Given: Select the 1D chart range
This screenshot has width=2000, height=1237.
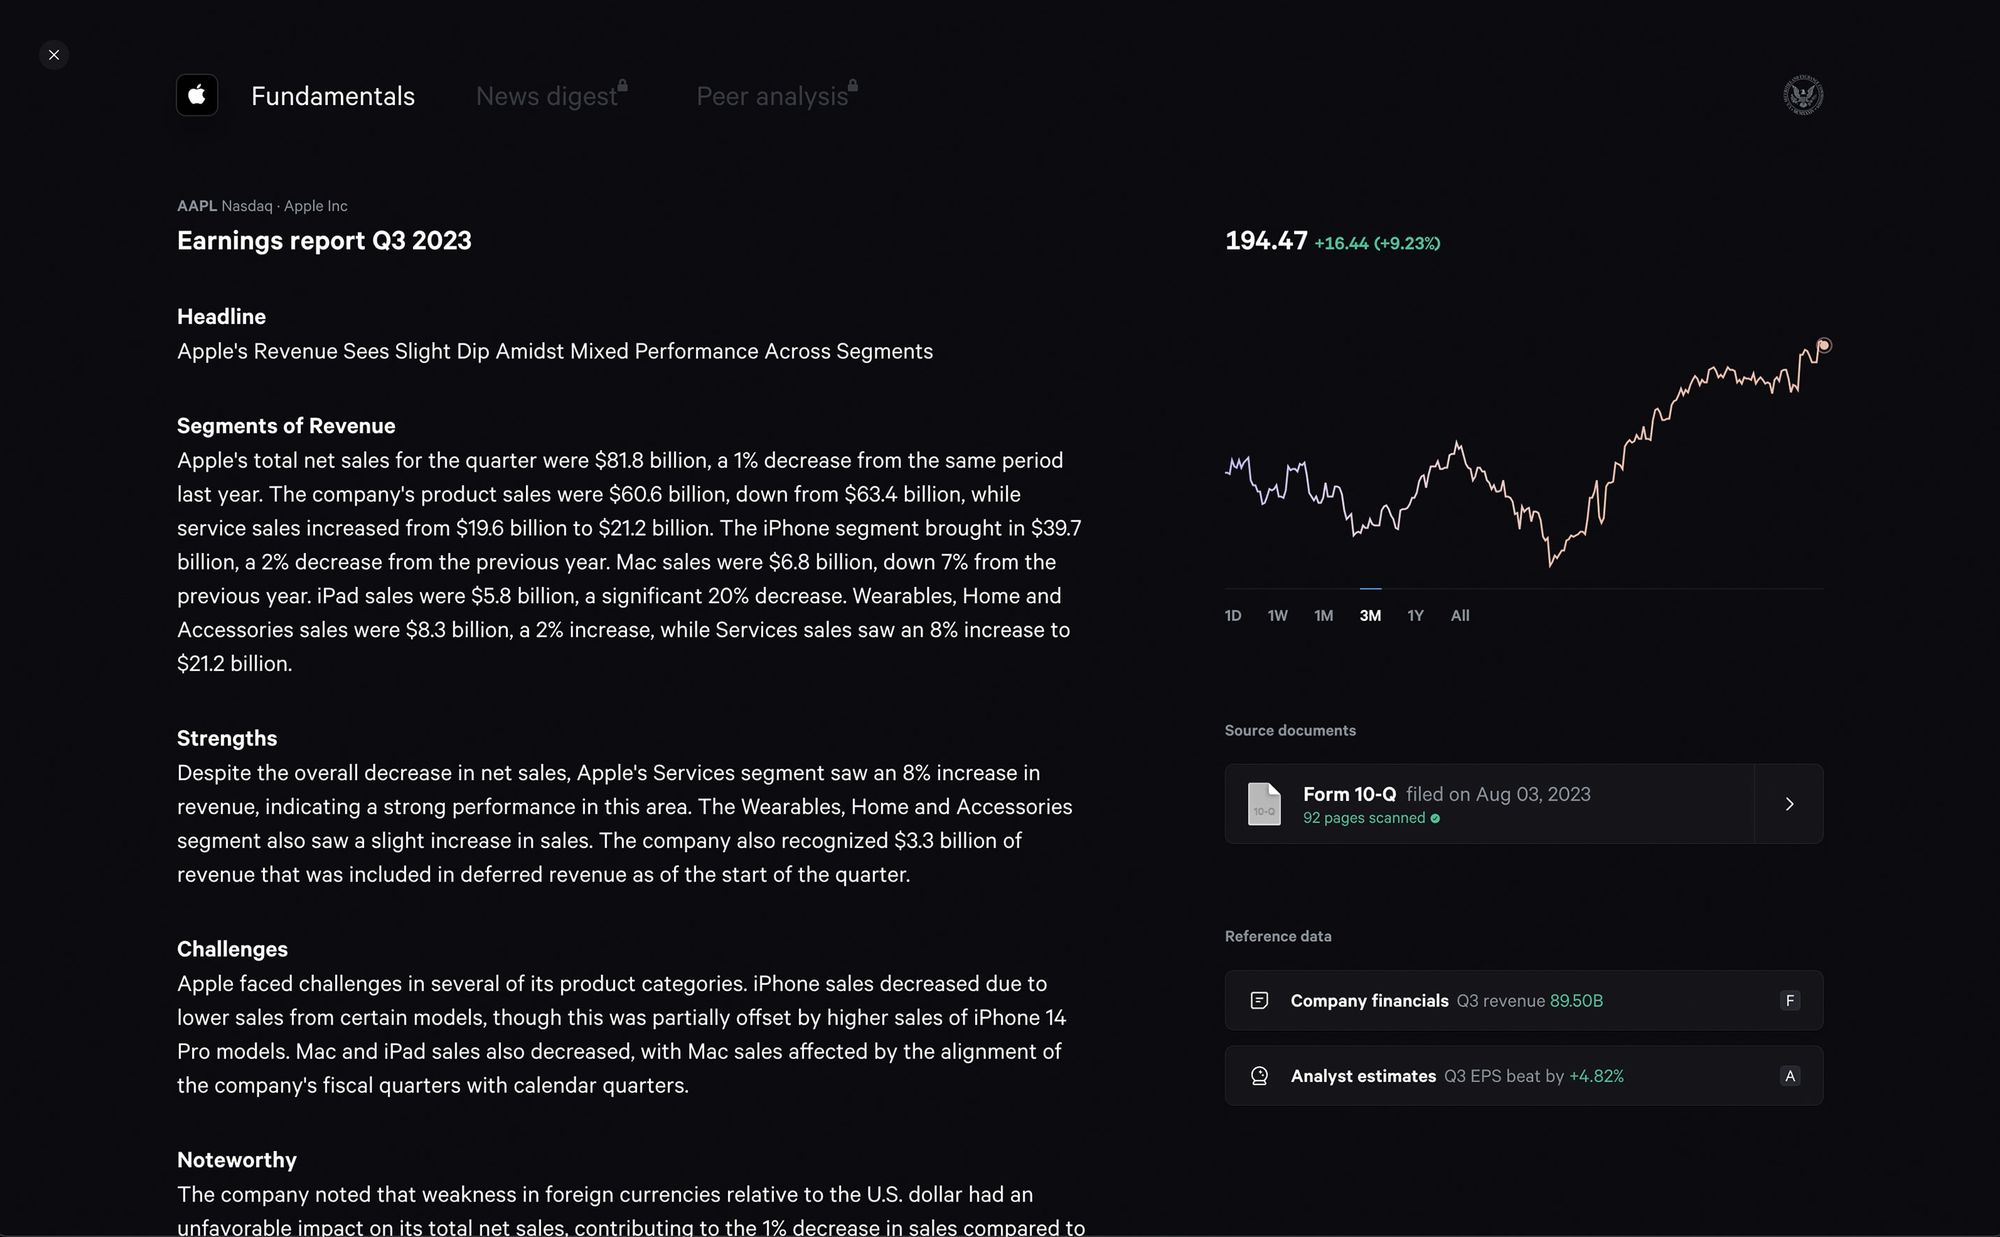Looking at the screenshot, I should pos(1233,616).
